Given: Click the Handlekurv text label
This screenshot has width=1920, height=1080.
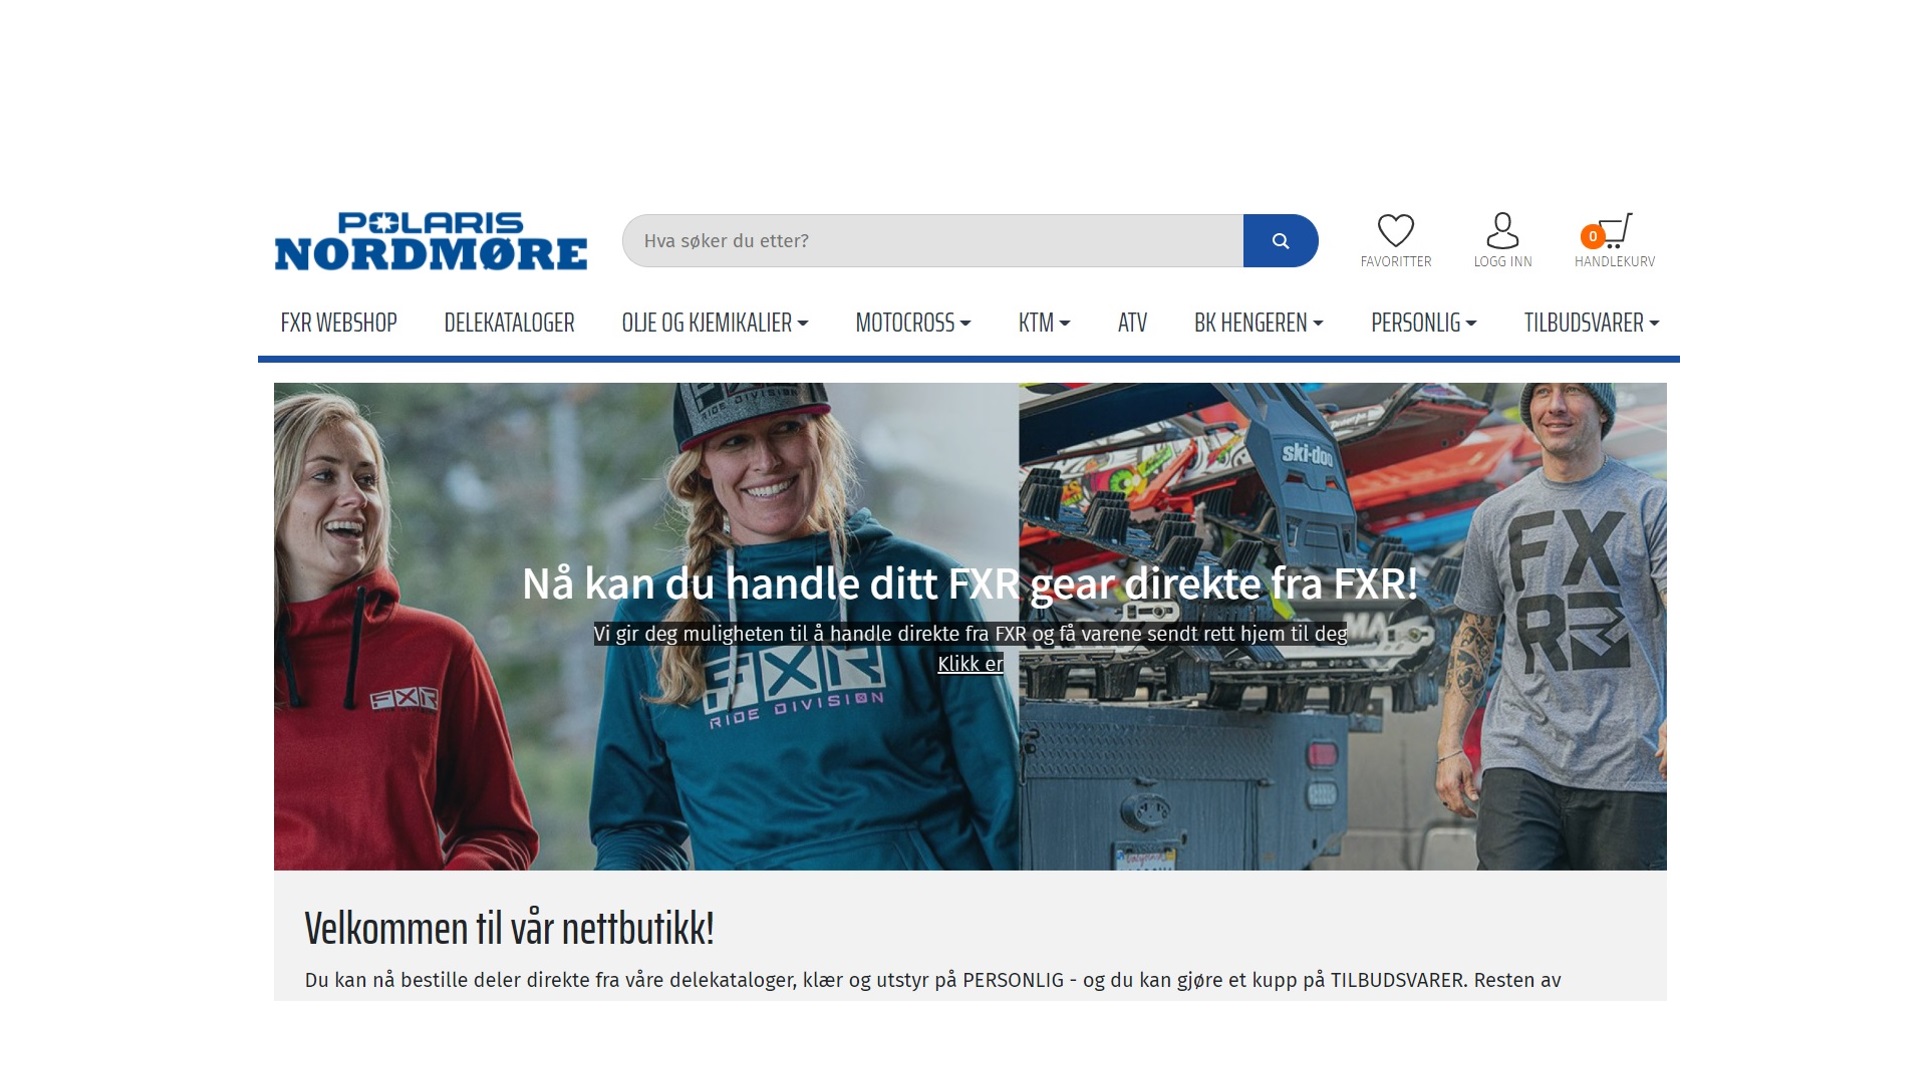Looking at the screenshot, I should 1614,262.
